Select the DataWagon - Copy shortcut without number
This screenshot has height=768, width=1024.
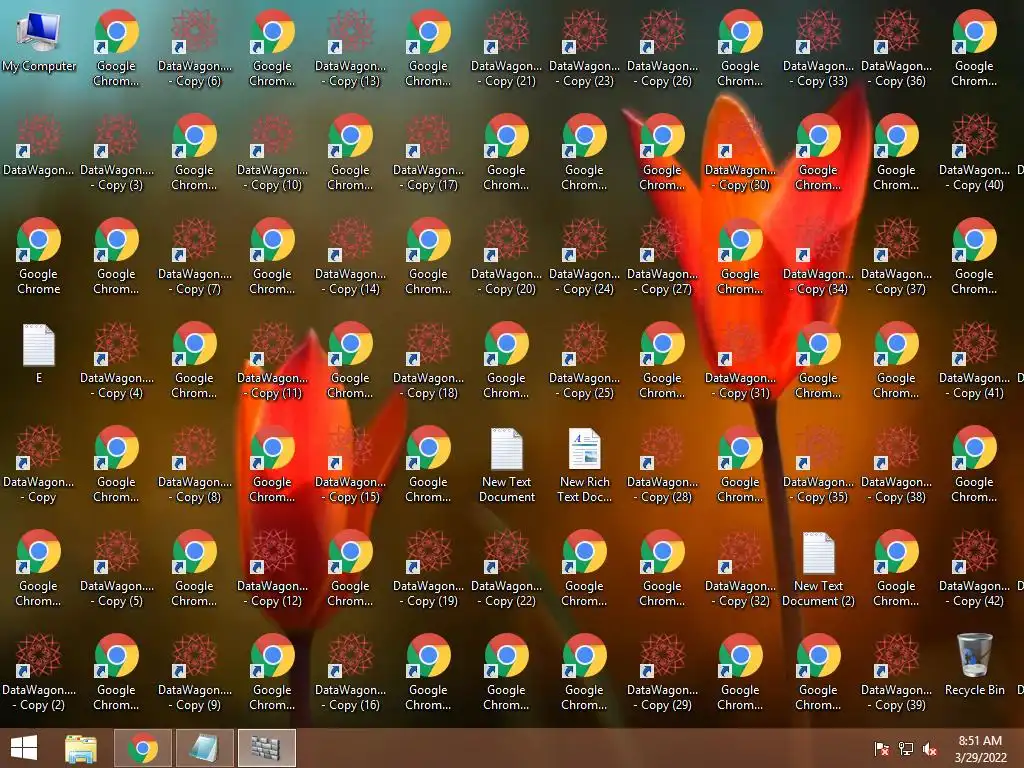click(x=39, y=464)
